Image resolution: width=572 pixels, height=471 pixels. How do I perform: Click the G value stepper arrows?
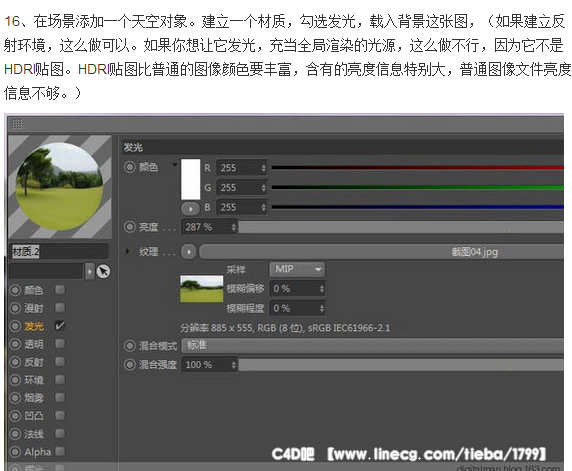[x=263, y=188]
